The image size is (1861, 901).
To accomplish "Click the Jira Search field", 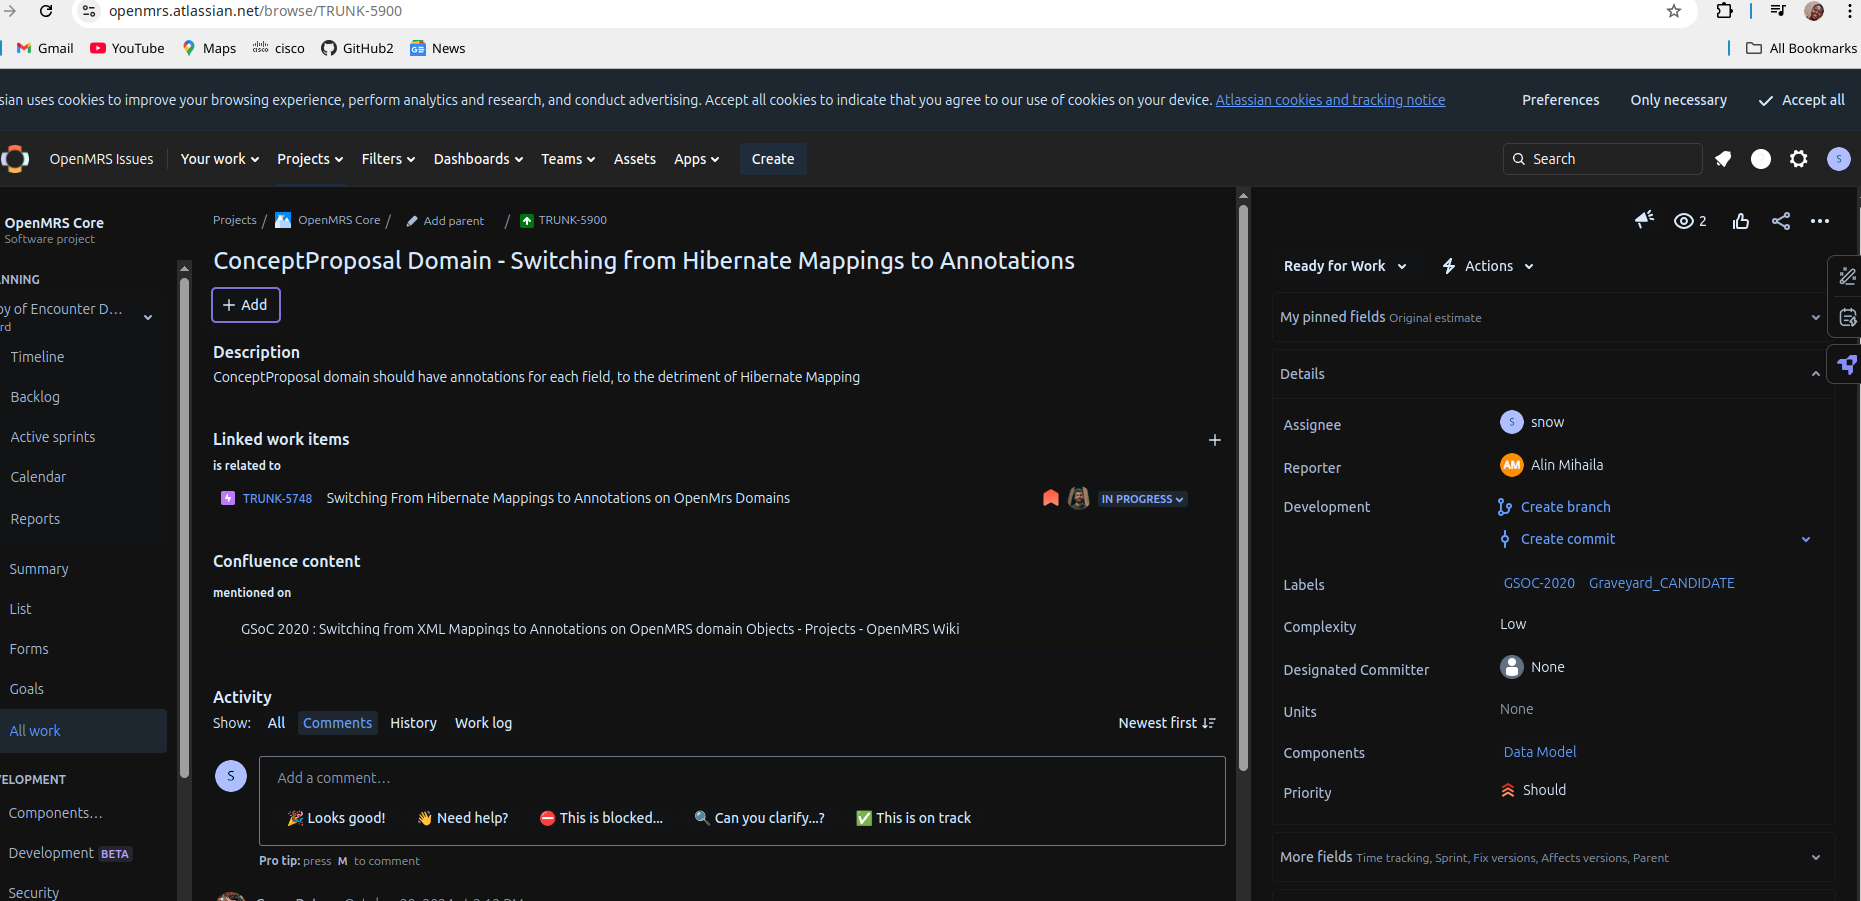I will [x=1602, y=159].
